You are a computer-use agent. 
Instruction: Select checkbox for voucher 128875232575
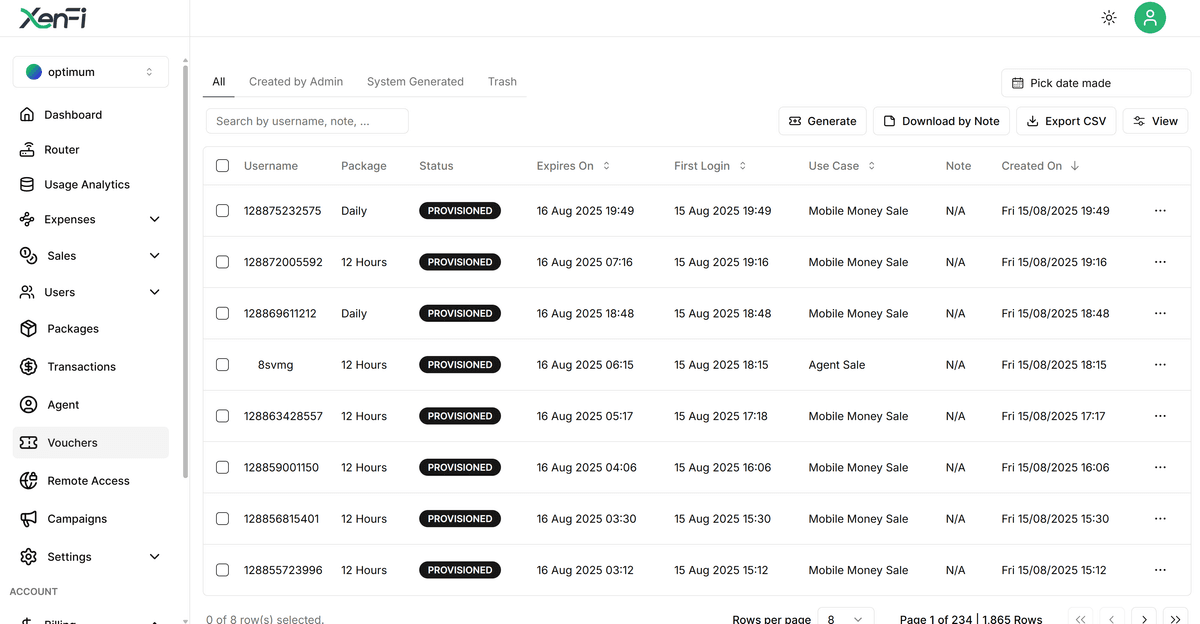(223, 211)
